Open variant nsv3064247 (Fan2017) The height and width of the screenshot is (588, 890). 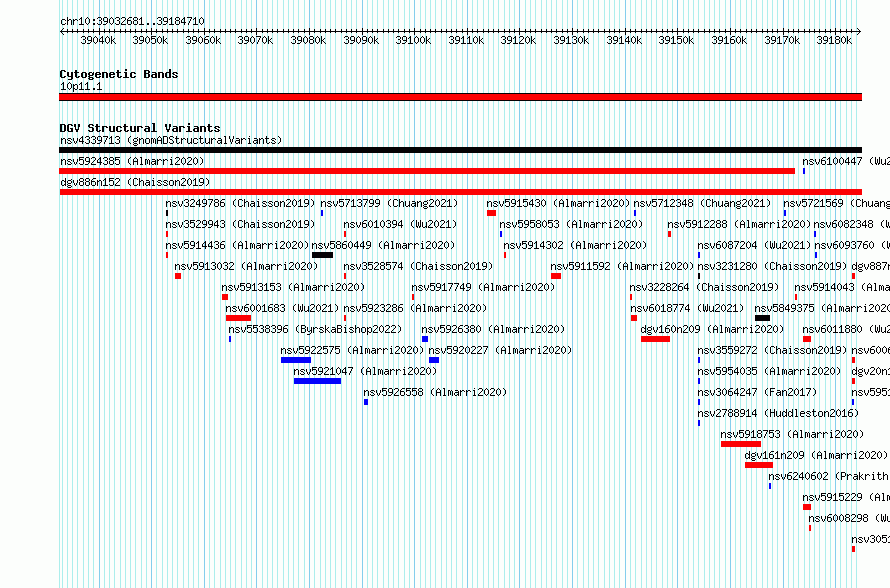pyautogui.click(x=757, y=392)
